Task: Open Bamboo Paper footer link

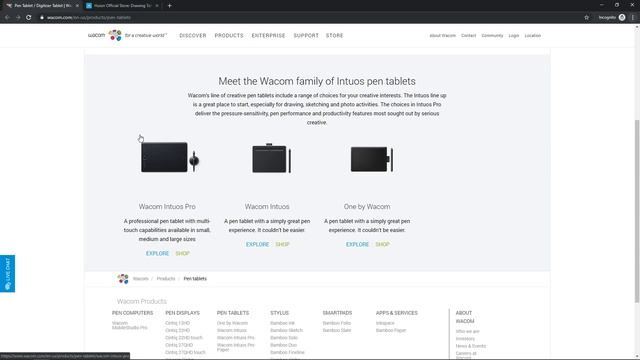Action: pyautogui.click(x=391, y=331)
